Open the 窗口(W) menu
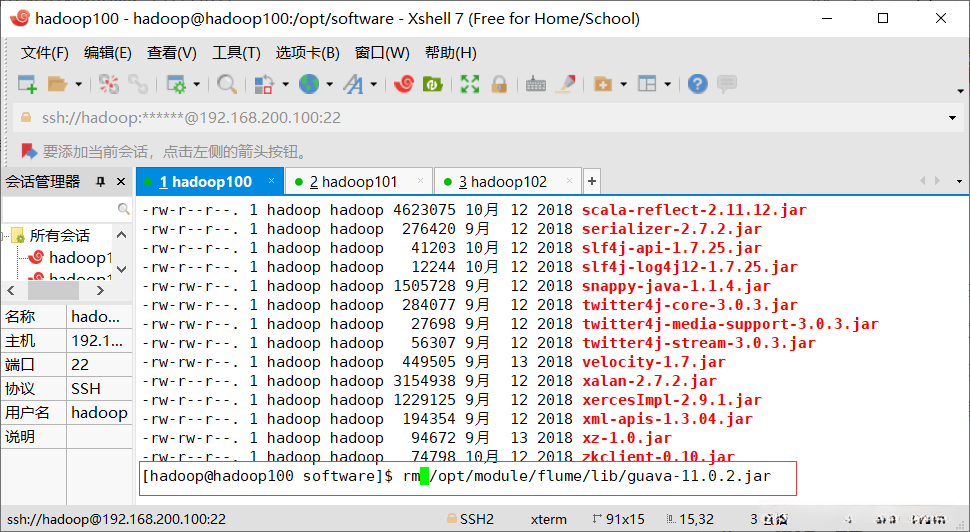 [x=382, y=53]
